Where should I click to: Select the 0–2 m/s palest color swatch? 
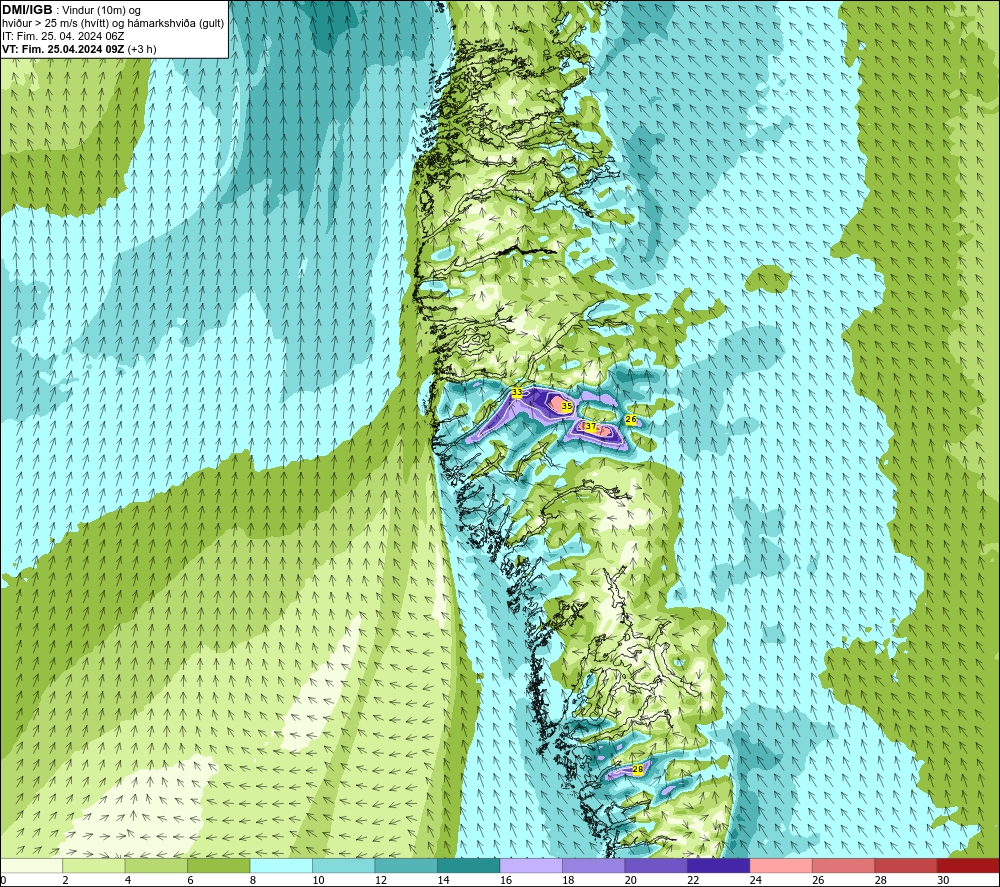click(31, 865)
